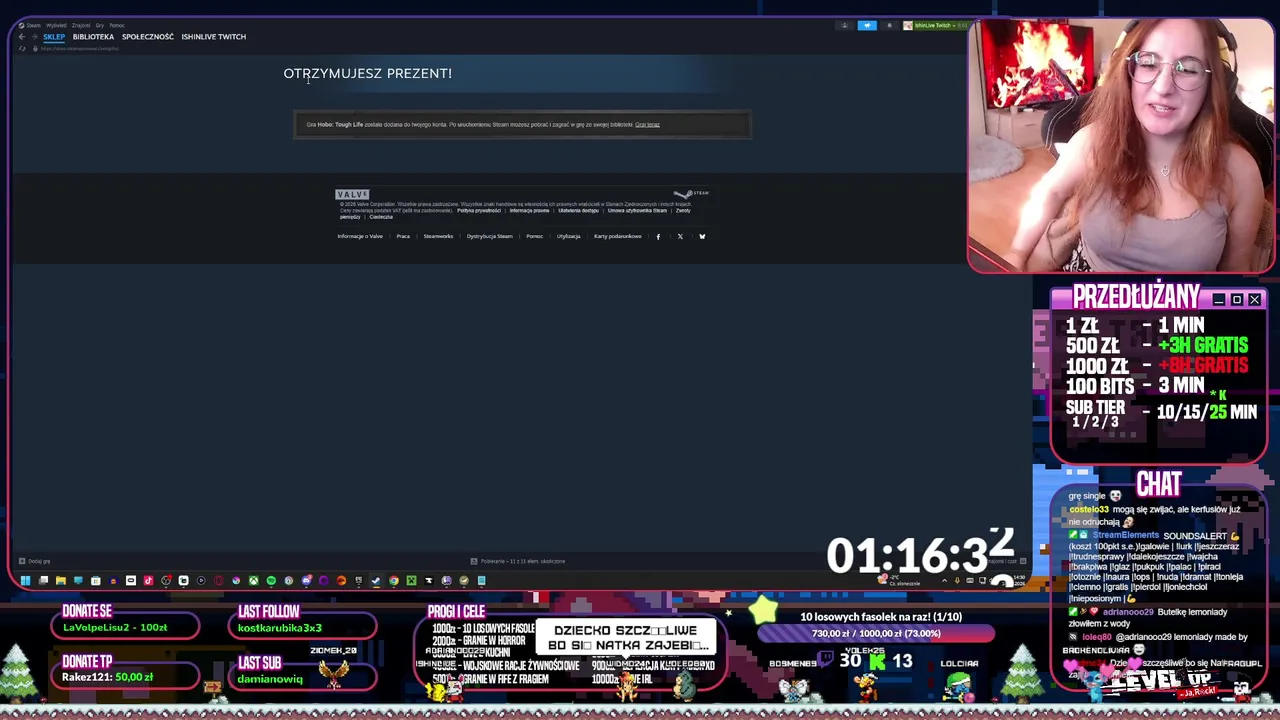This screenshot has width=1280, height=720.
Task: Open the Utylizacja footer link
Action: (568, 236)
